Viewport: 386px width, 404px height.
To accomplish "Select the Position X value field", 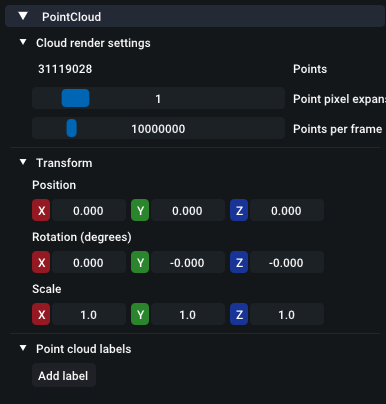I will point(88,210).
